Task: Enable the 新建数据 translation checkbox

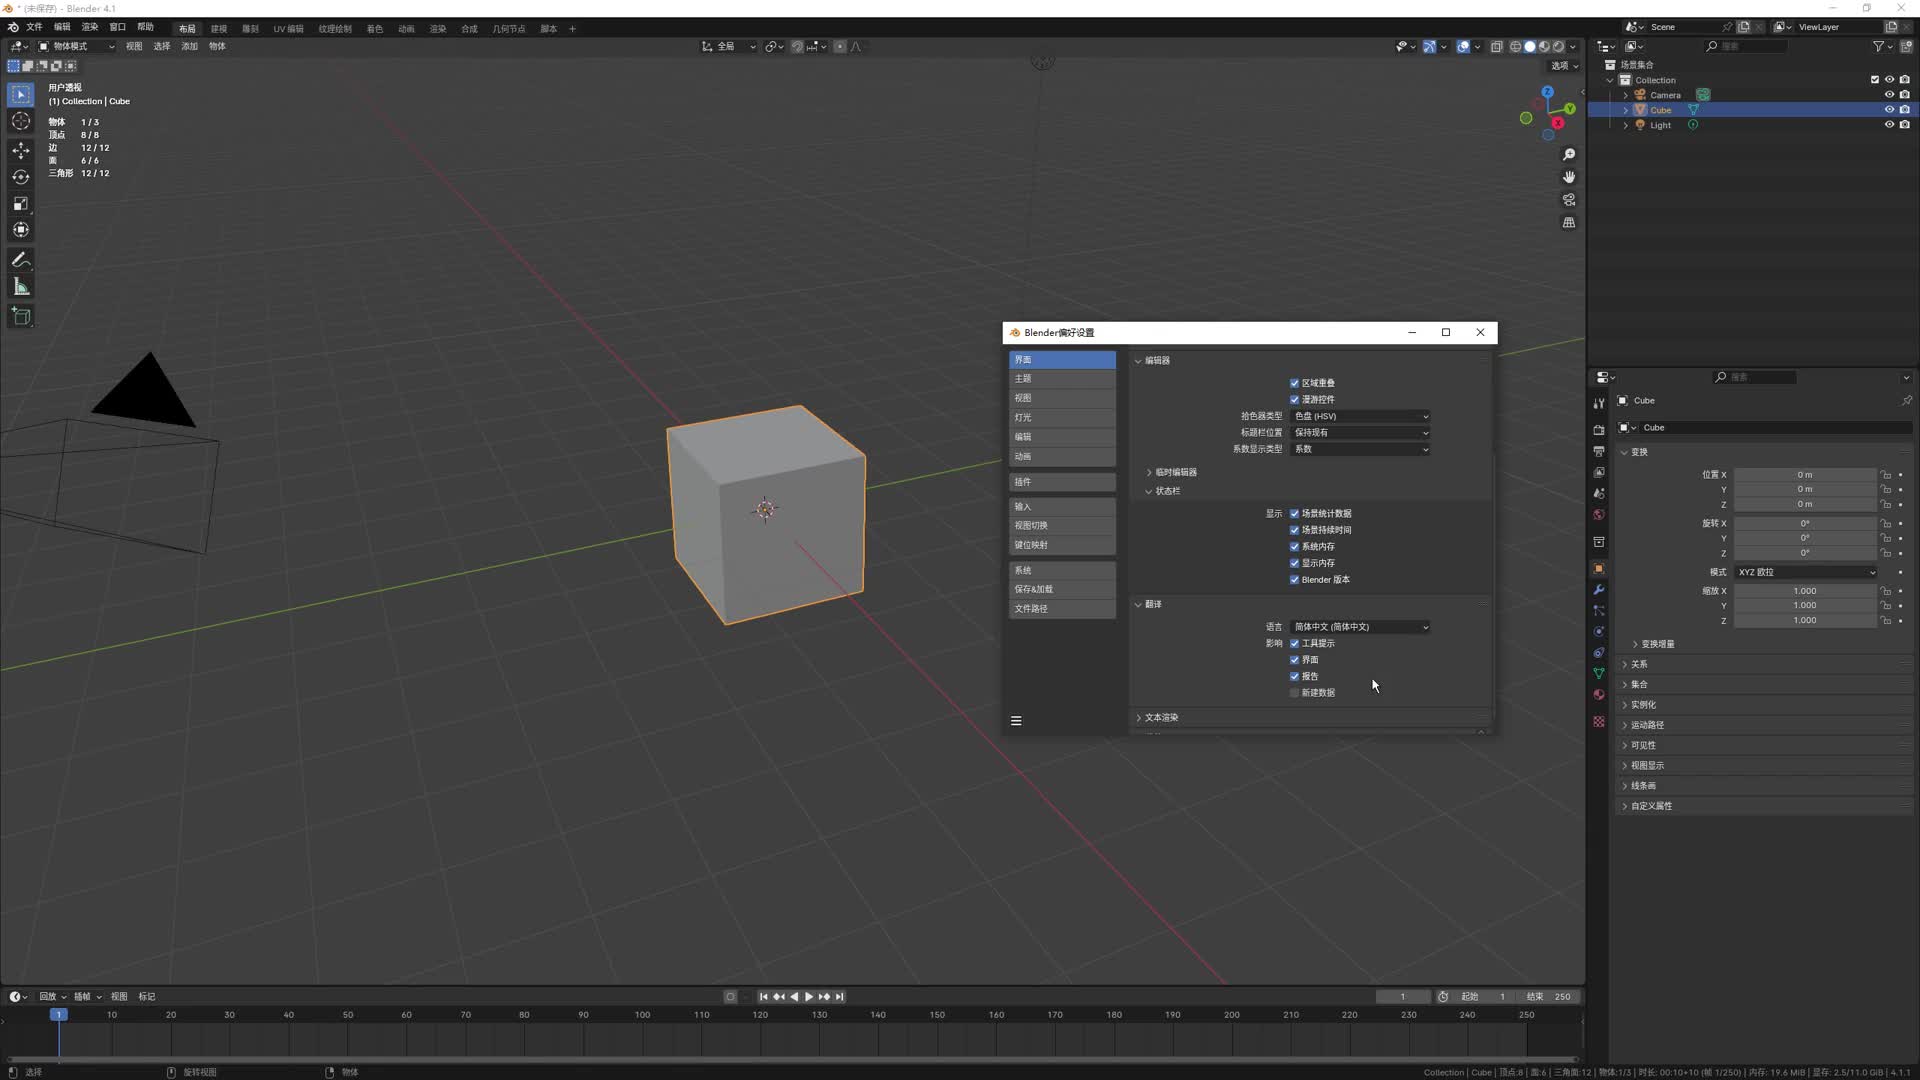Action: (1294, 692)
